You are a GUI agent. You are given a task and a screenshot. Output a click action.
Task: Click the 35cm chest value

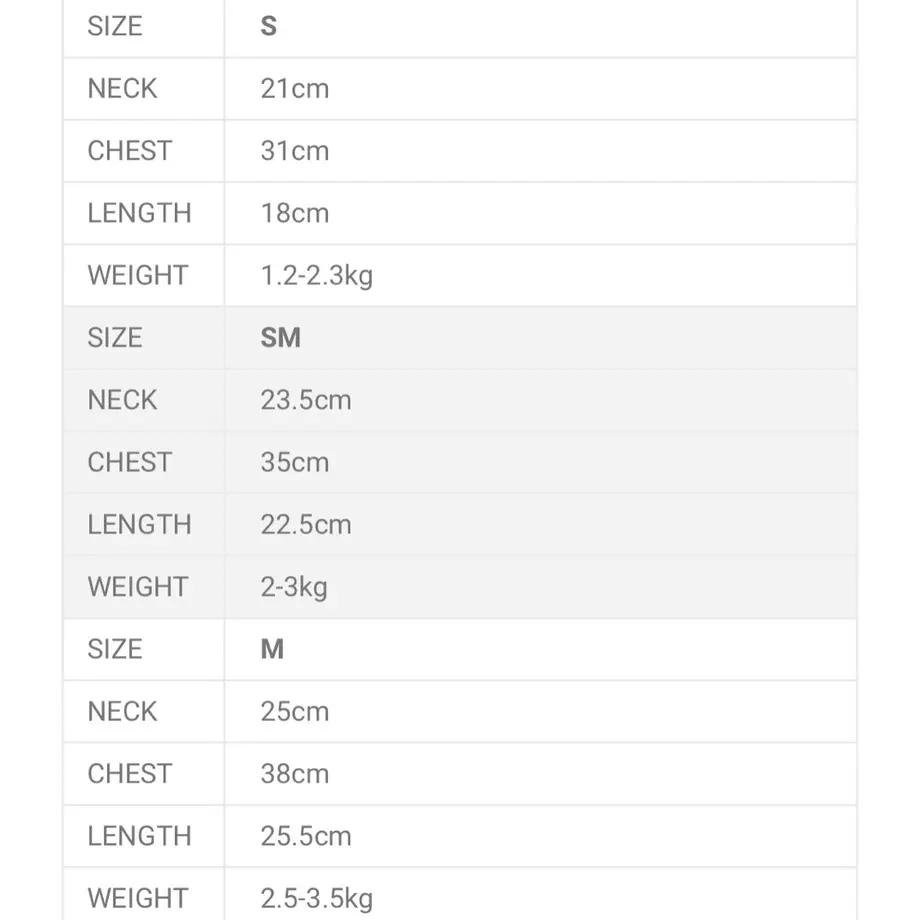tap(295, 462)
